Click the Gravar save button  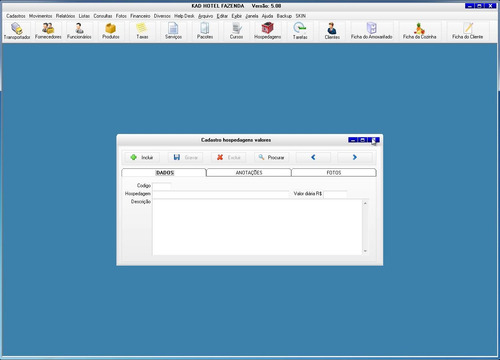(x=186, y=157)
